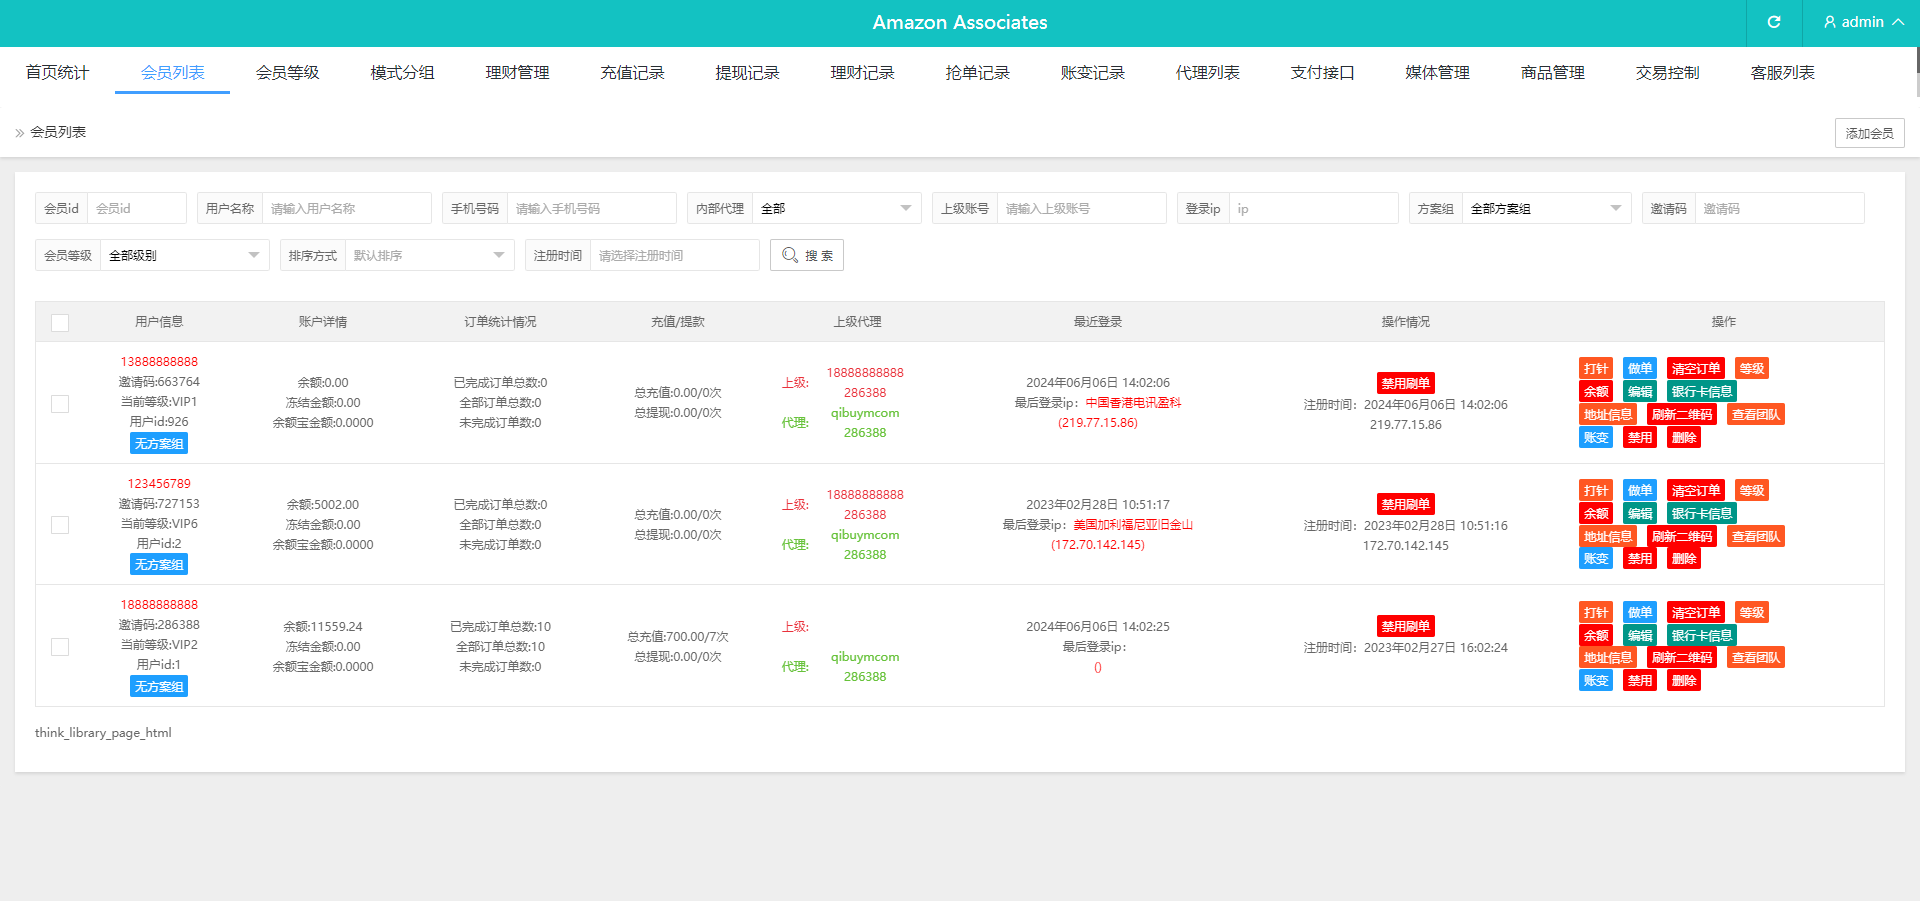Open the 代理列表 tab
Viewport: 1920px width, 901px height.
(1207, 73)
